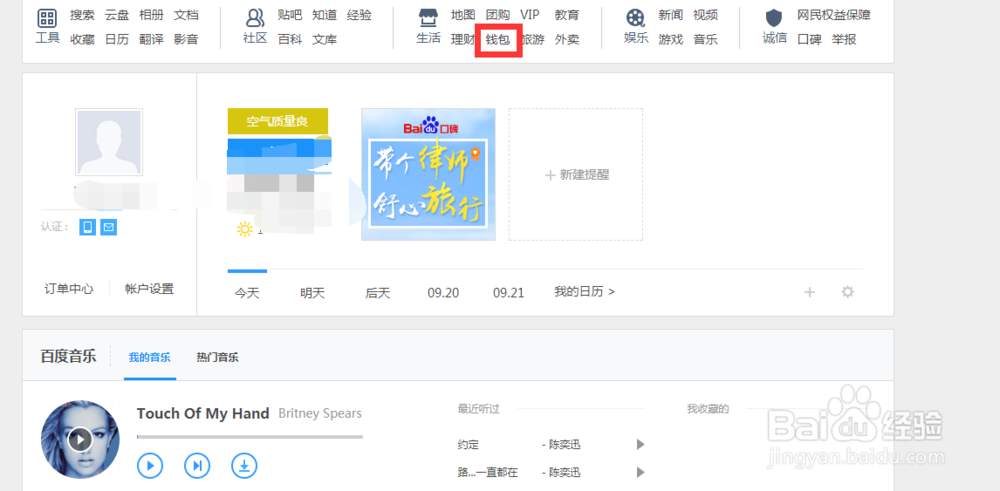The width and height of the screenshot is (1000, 491).
Task: Open 收藏 link
Action: tap(82, 40)
